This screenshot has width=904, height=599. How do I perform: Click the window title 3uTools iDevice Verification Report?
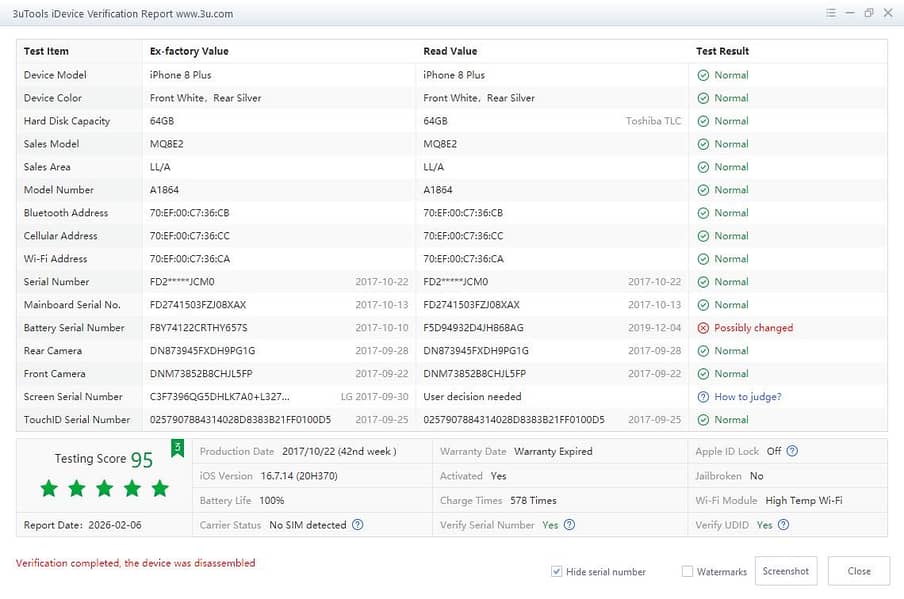tap(123, 14)
